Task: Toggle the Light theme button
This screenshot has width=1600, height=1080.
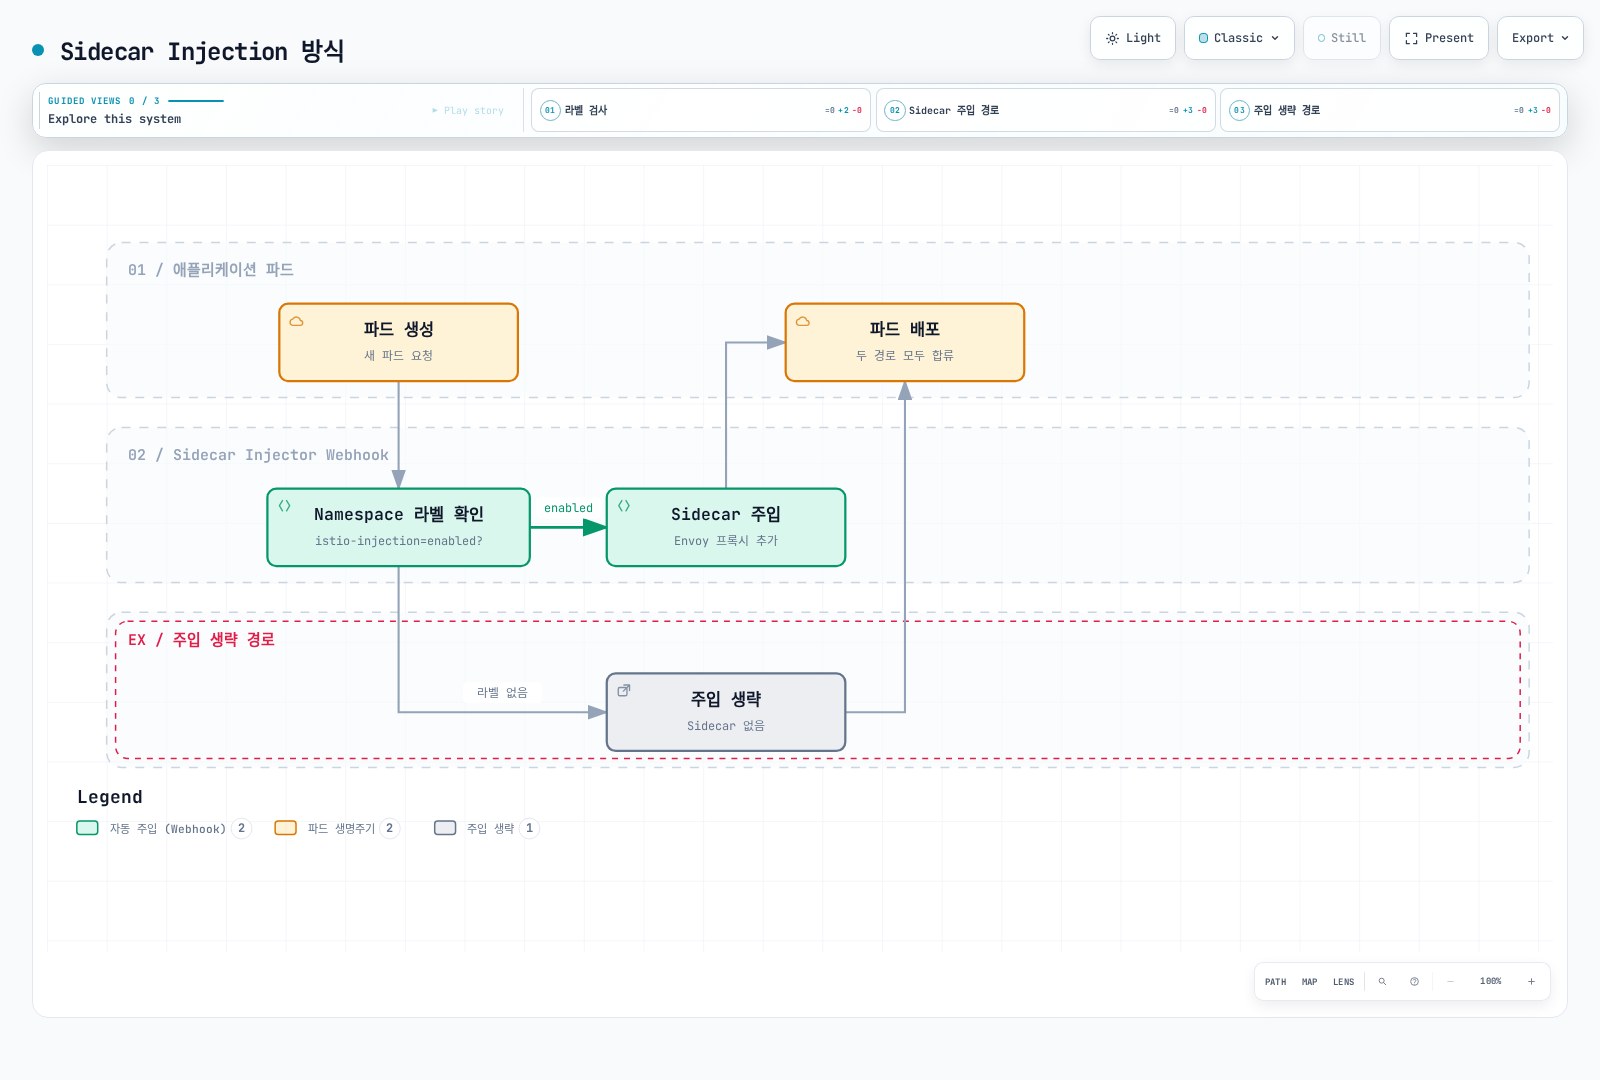Action: click(x=1132, y=38)
